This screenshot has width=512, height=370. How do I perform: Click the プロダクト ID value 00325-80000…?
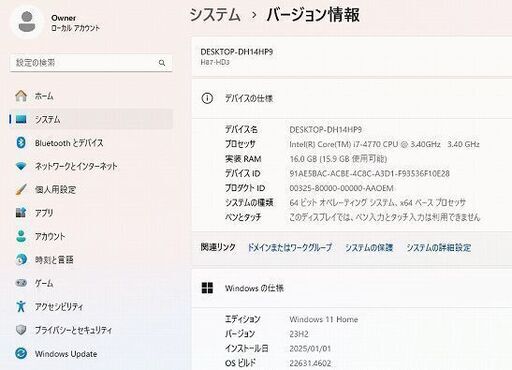tap(341, 188)
